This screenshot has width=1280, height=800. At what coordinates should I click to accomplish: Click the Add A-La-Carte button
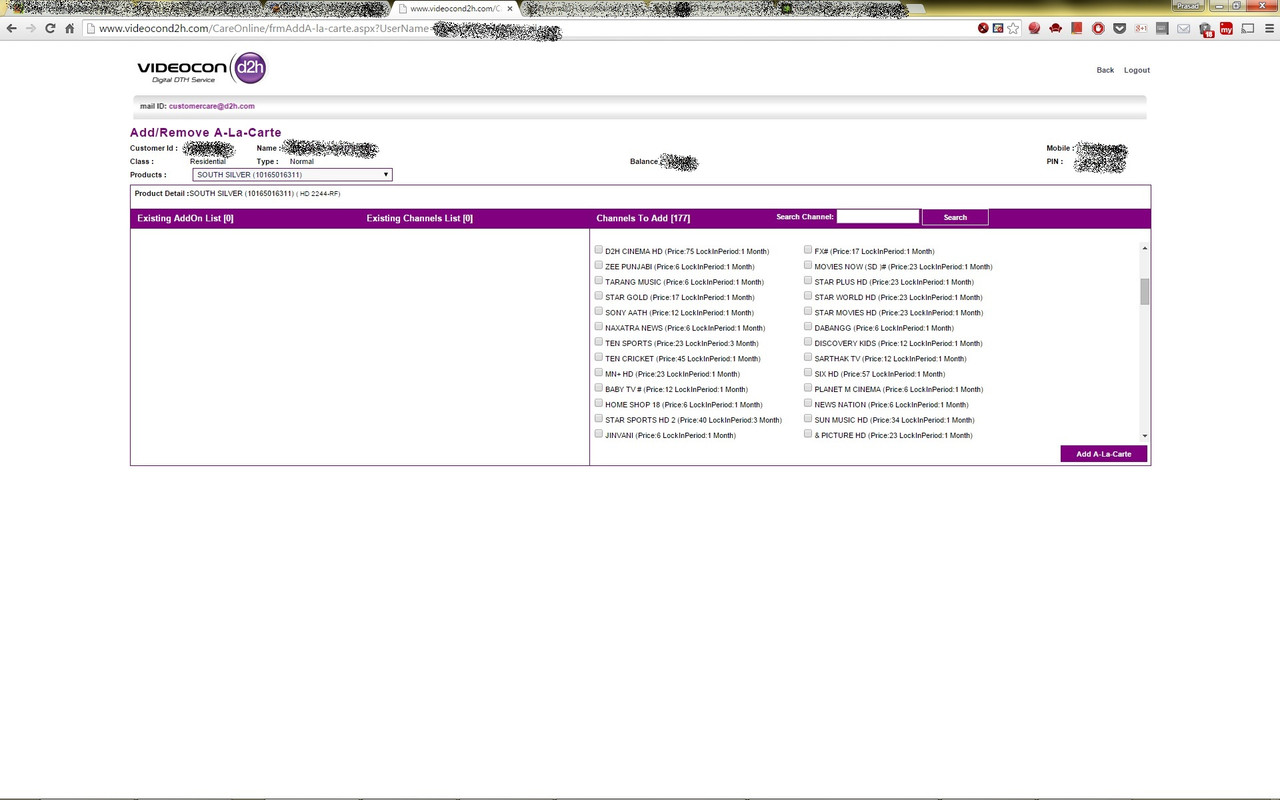tap(1104, 454)
